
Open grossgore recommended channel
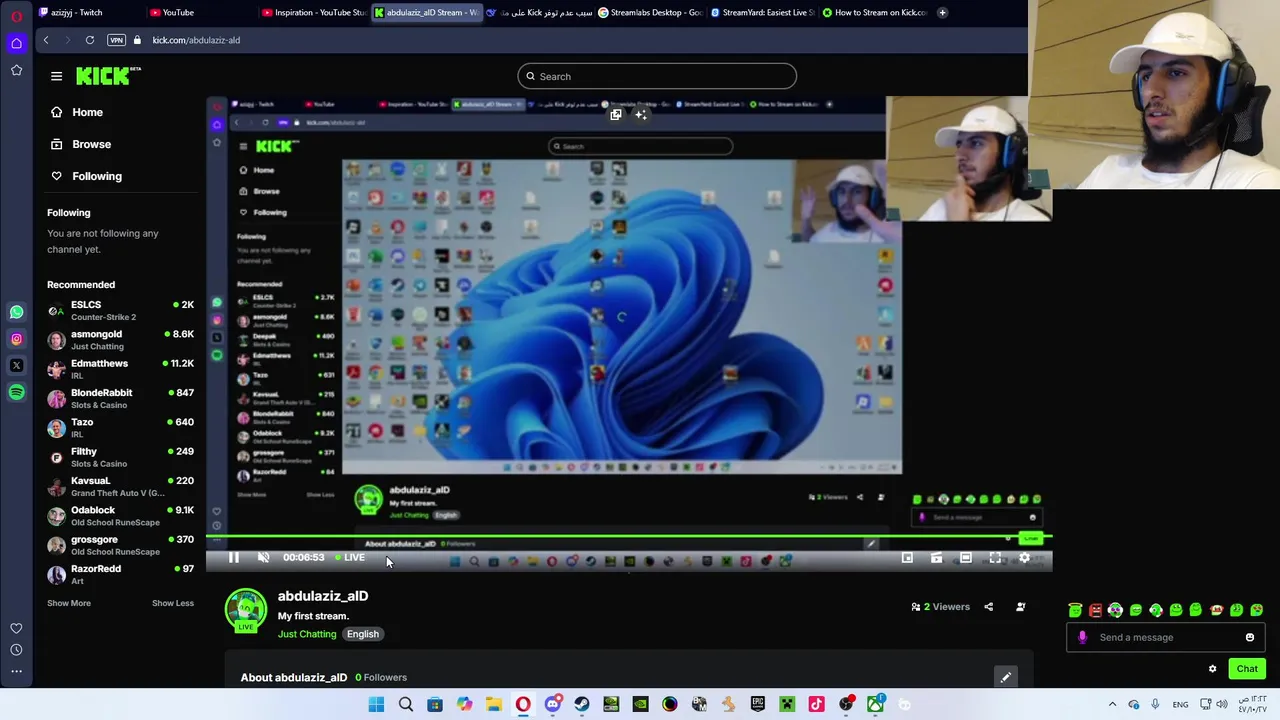coord(120,545)
